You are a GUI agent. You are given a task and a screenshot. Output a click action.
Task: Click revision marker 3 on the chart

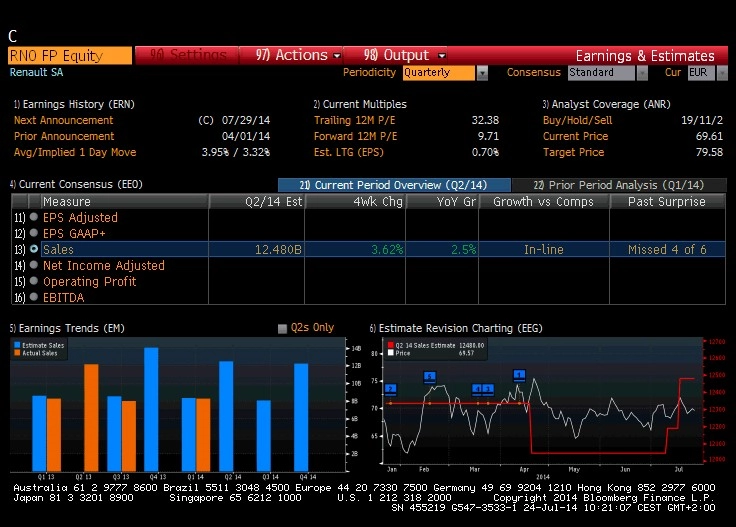pyautogui.click(x=488, y=389)
